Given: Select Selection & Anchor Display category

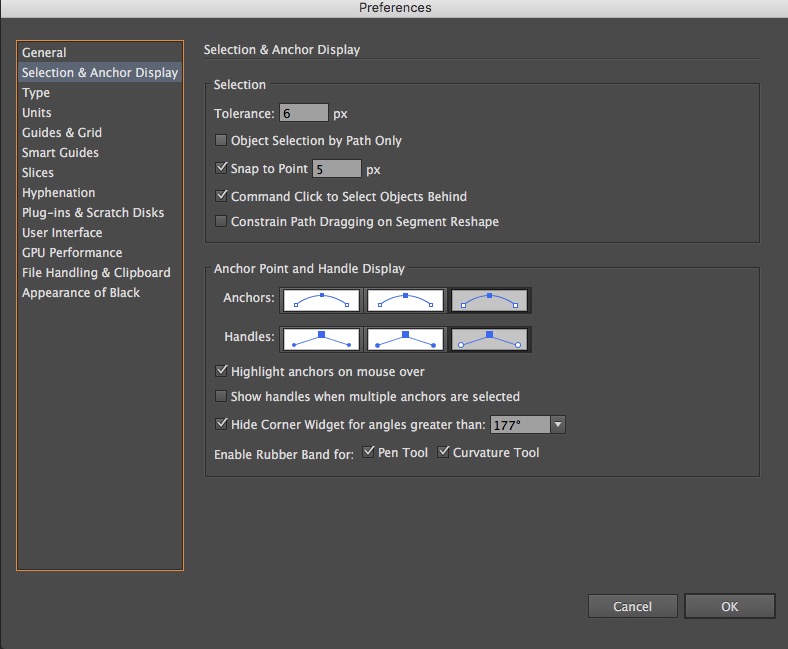Looking at the screenshot, I should [x=100, y=72].
